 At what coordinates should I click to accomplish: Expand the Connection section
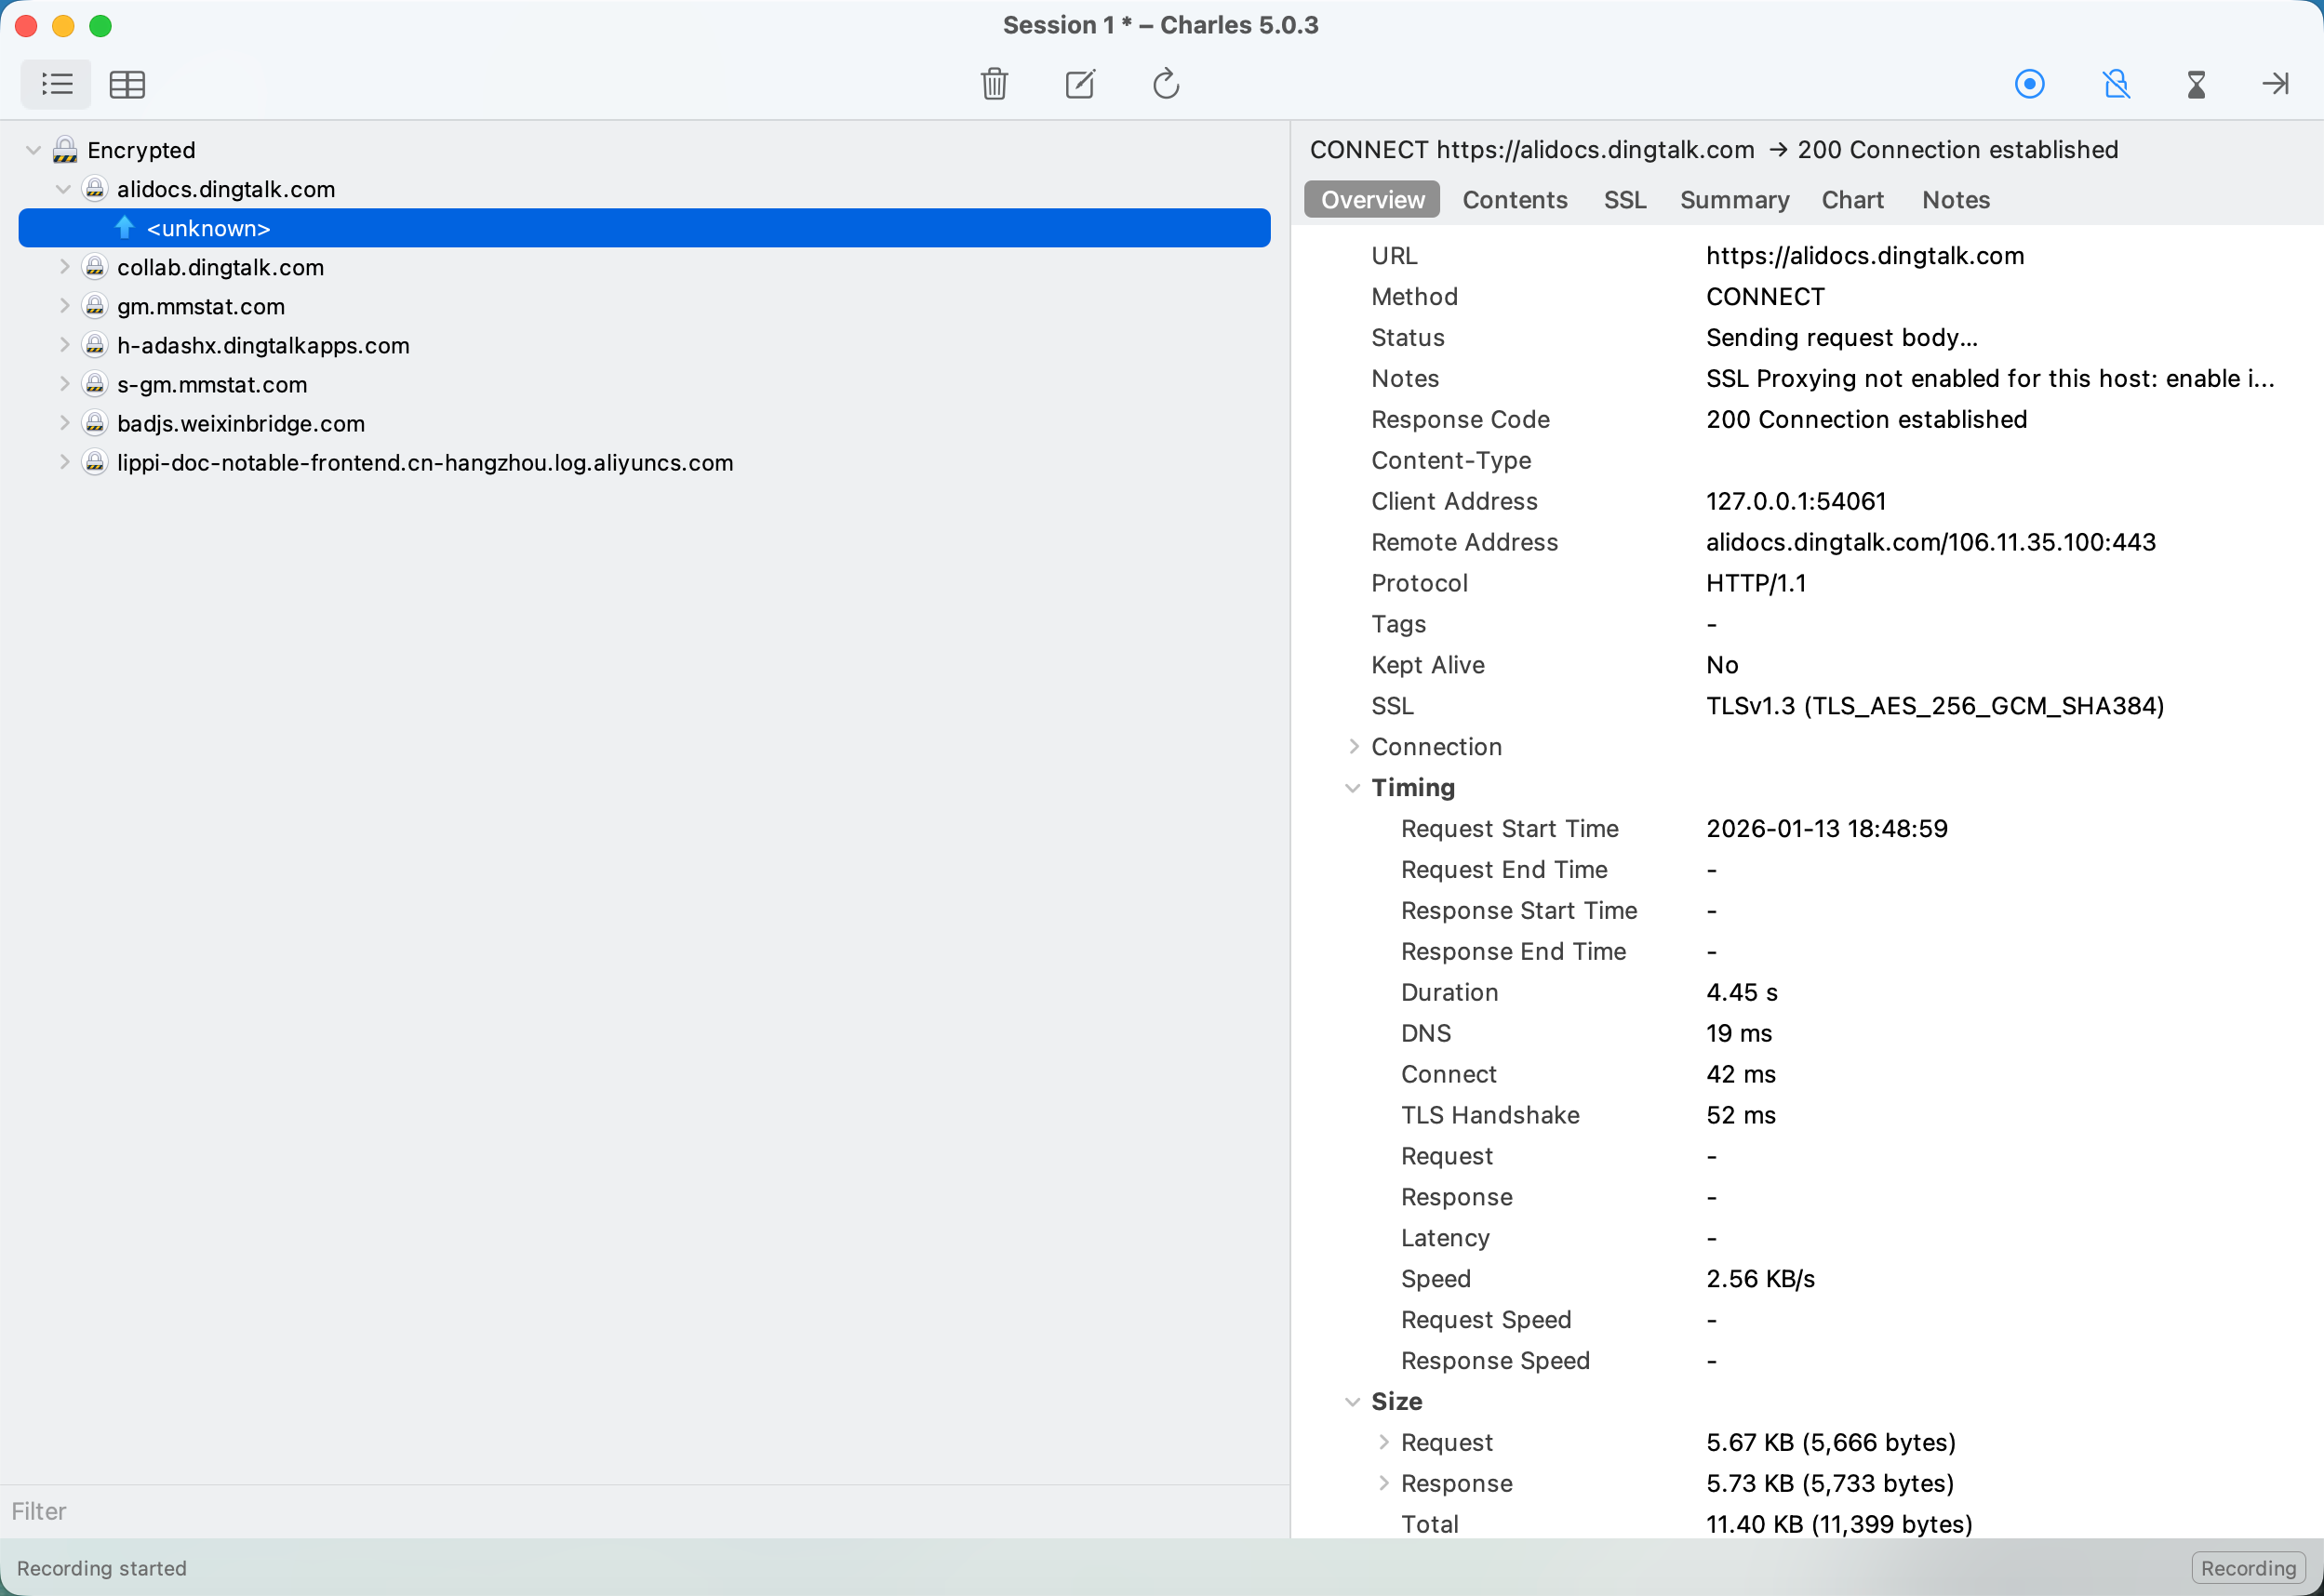point(1353,747)
